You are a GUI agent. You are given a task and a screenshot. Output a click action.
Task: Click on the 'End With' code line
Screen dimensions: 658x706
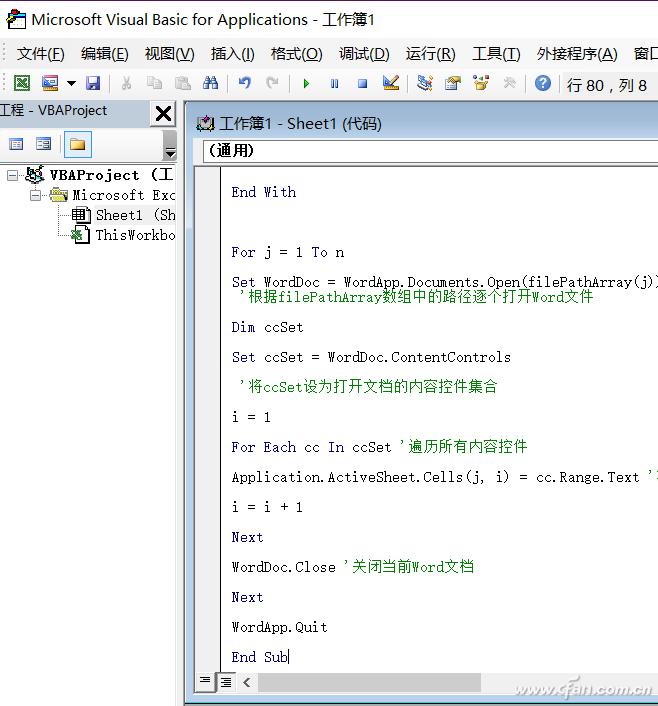[x=264, y=192]
